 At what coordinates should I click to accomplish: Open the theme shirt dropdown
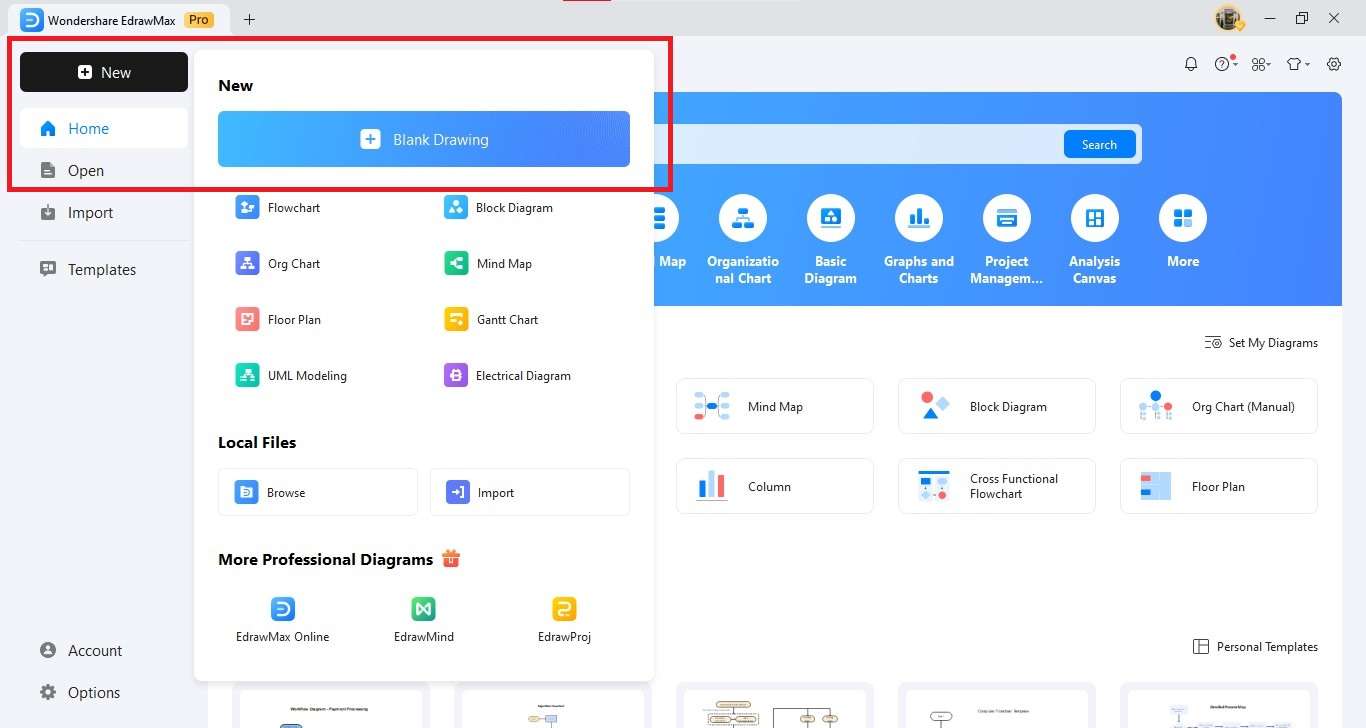click(1297, 63)
